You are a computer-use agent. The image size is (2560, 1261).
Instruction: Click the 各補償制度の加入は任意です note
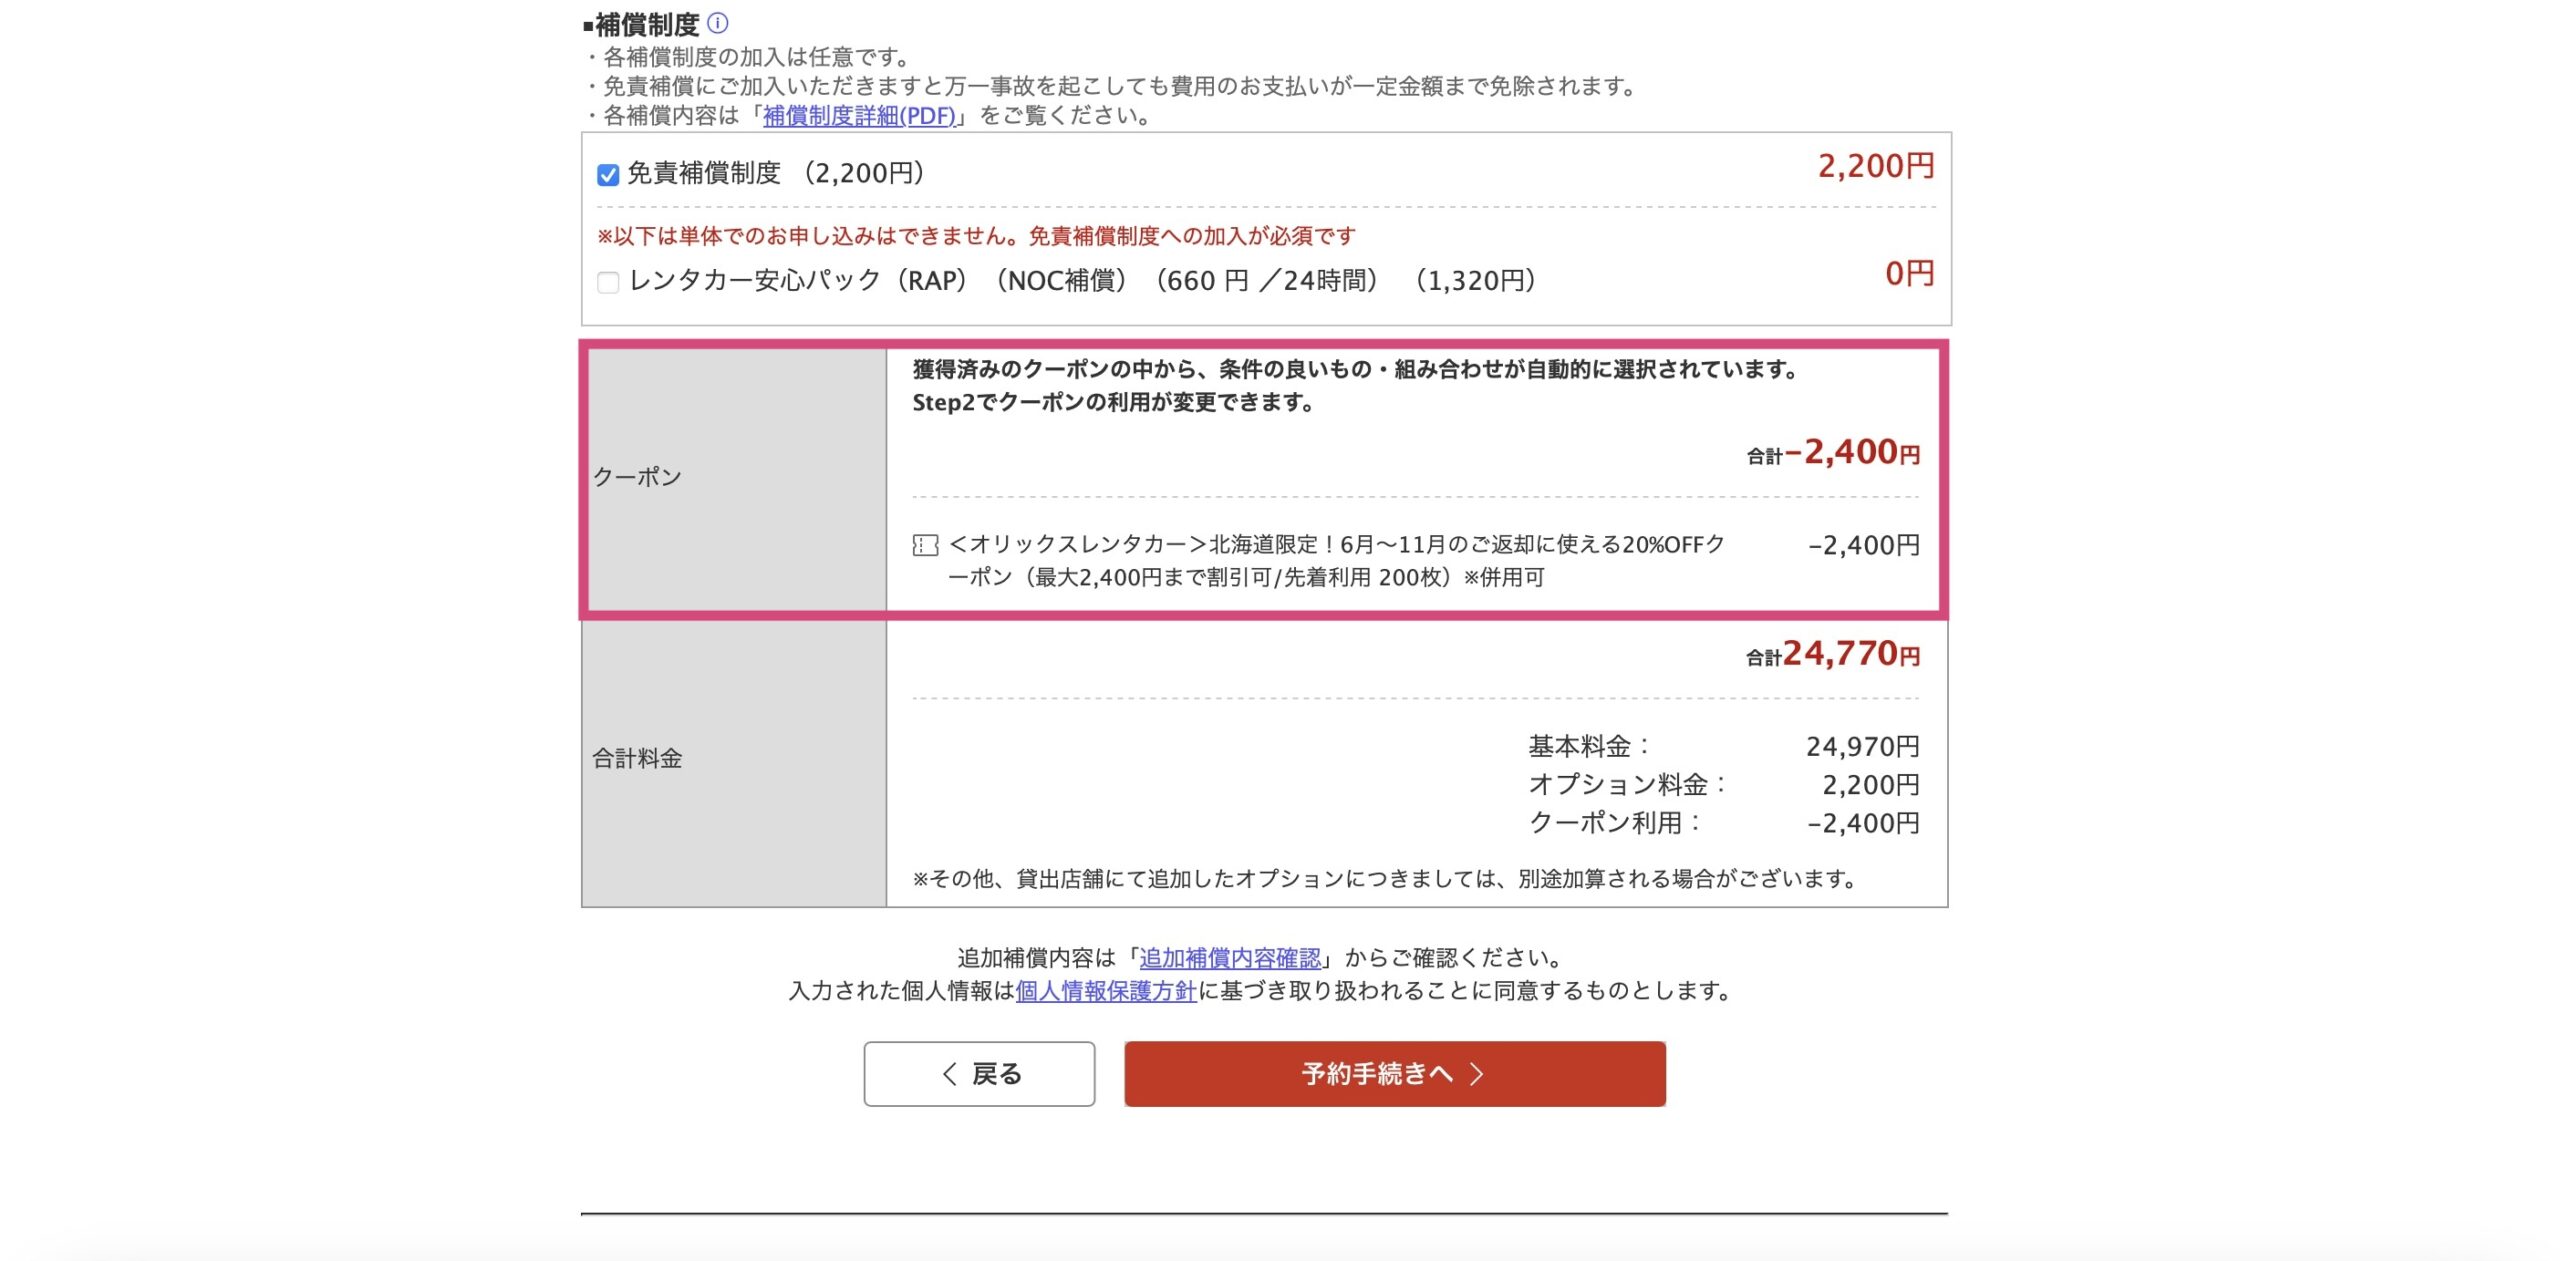[750, 57]
